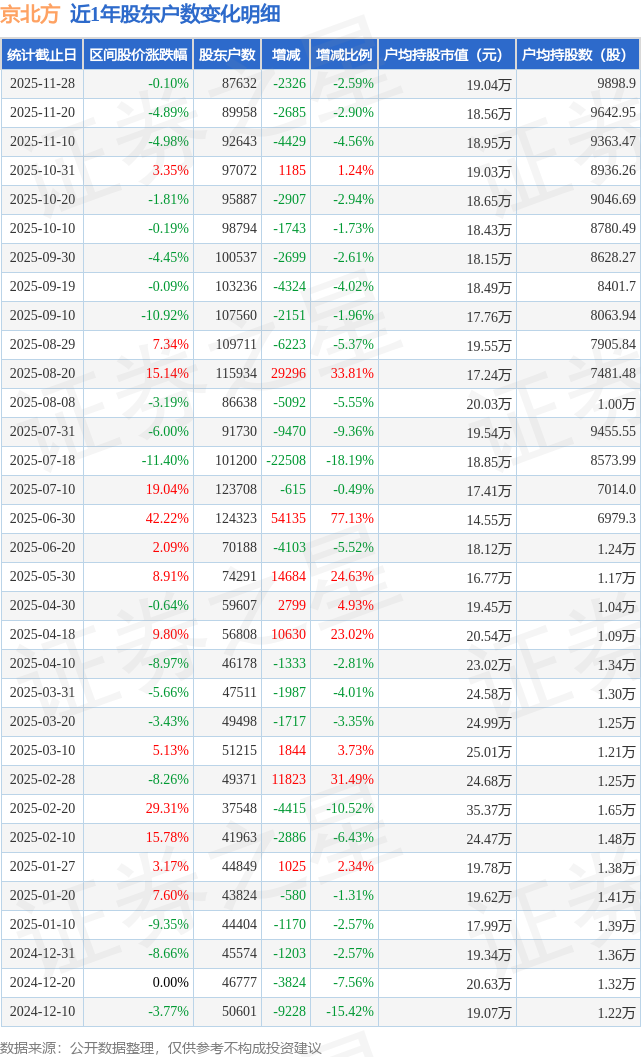
Task: Click the 增减比例 column header
Action: point(344,55)
